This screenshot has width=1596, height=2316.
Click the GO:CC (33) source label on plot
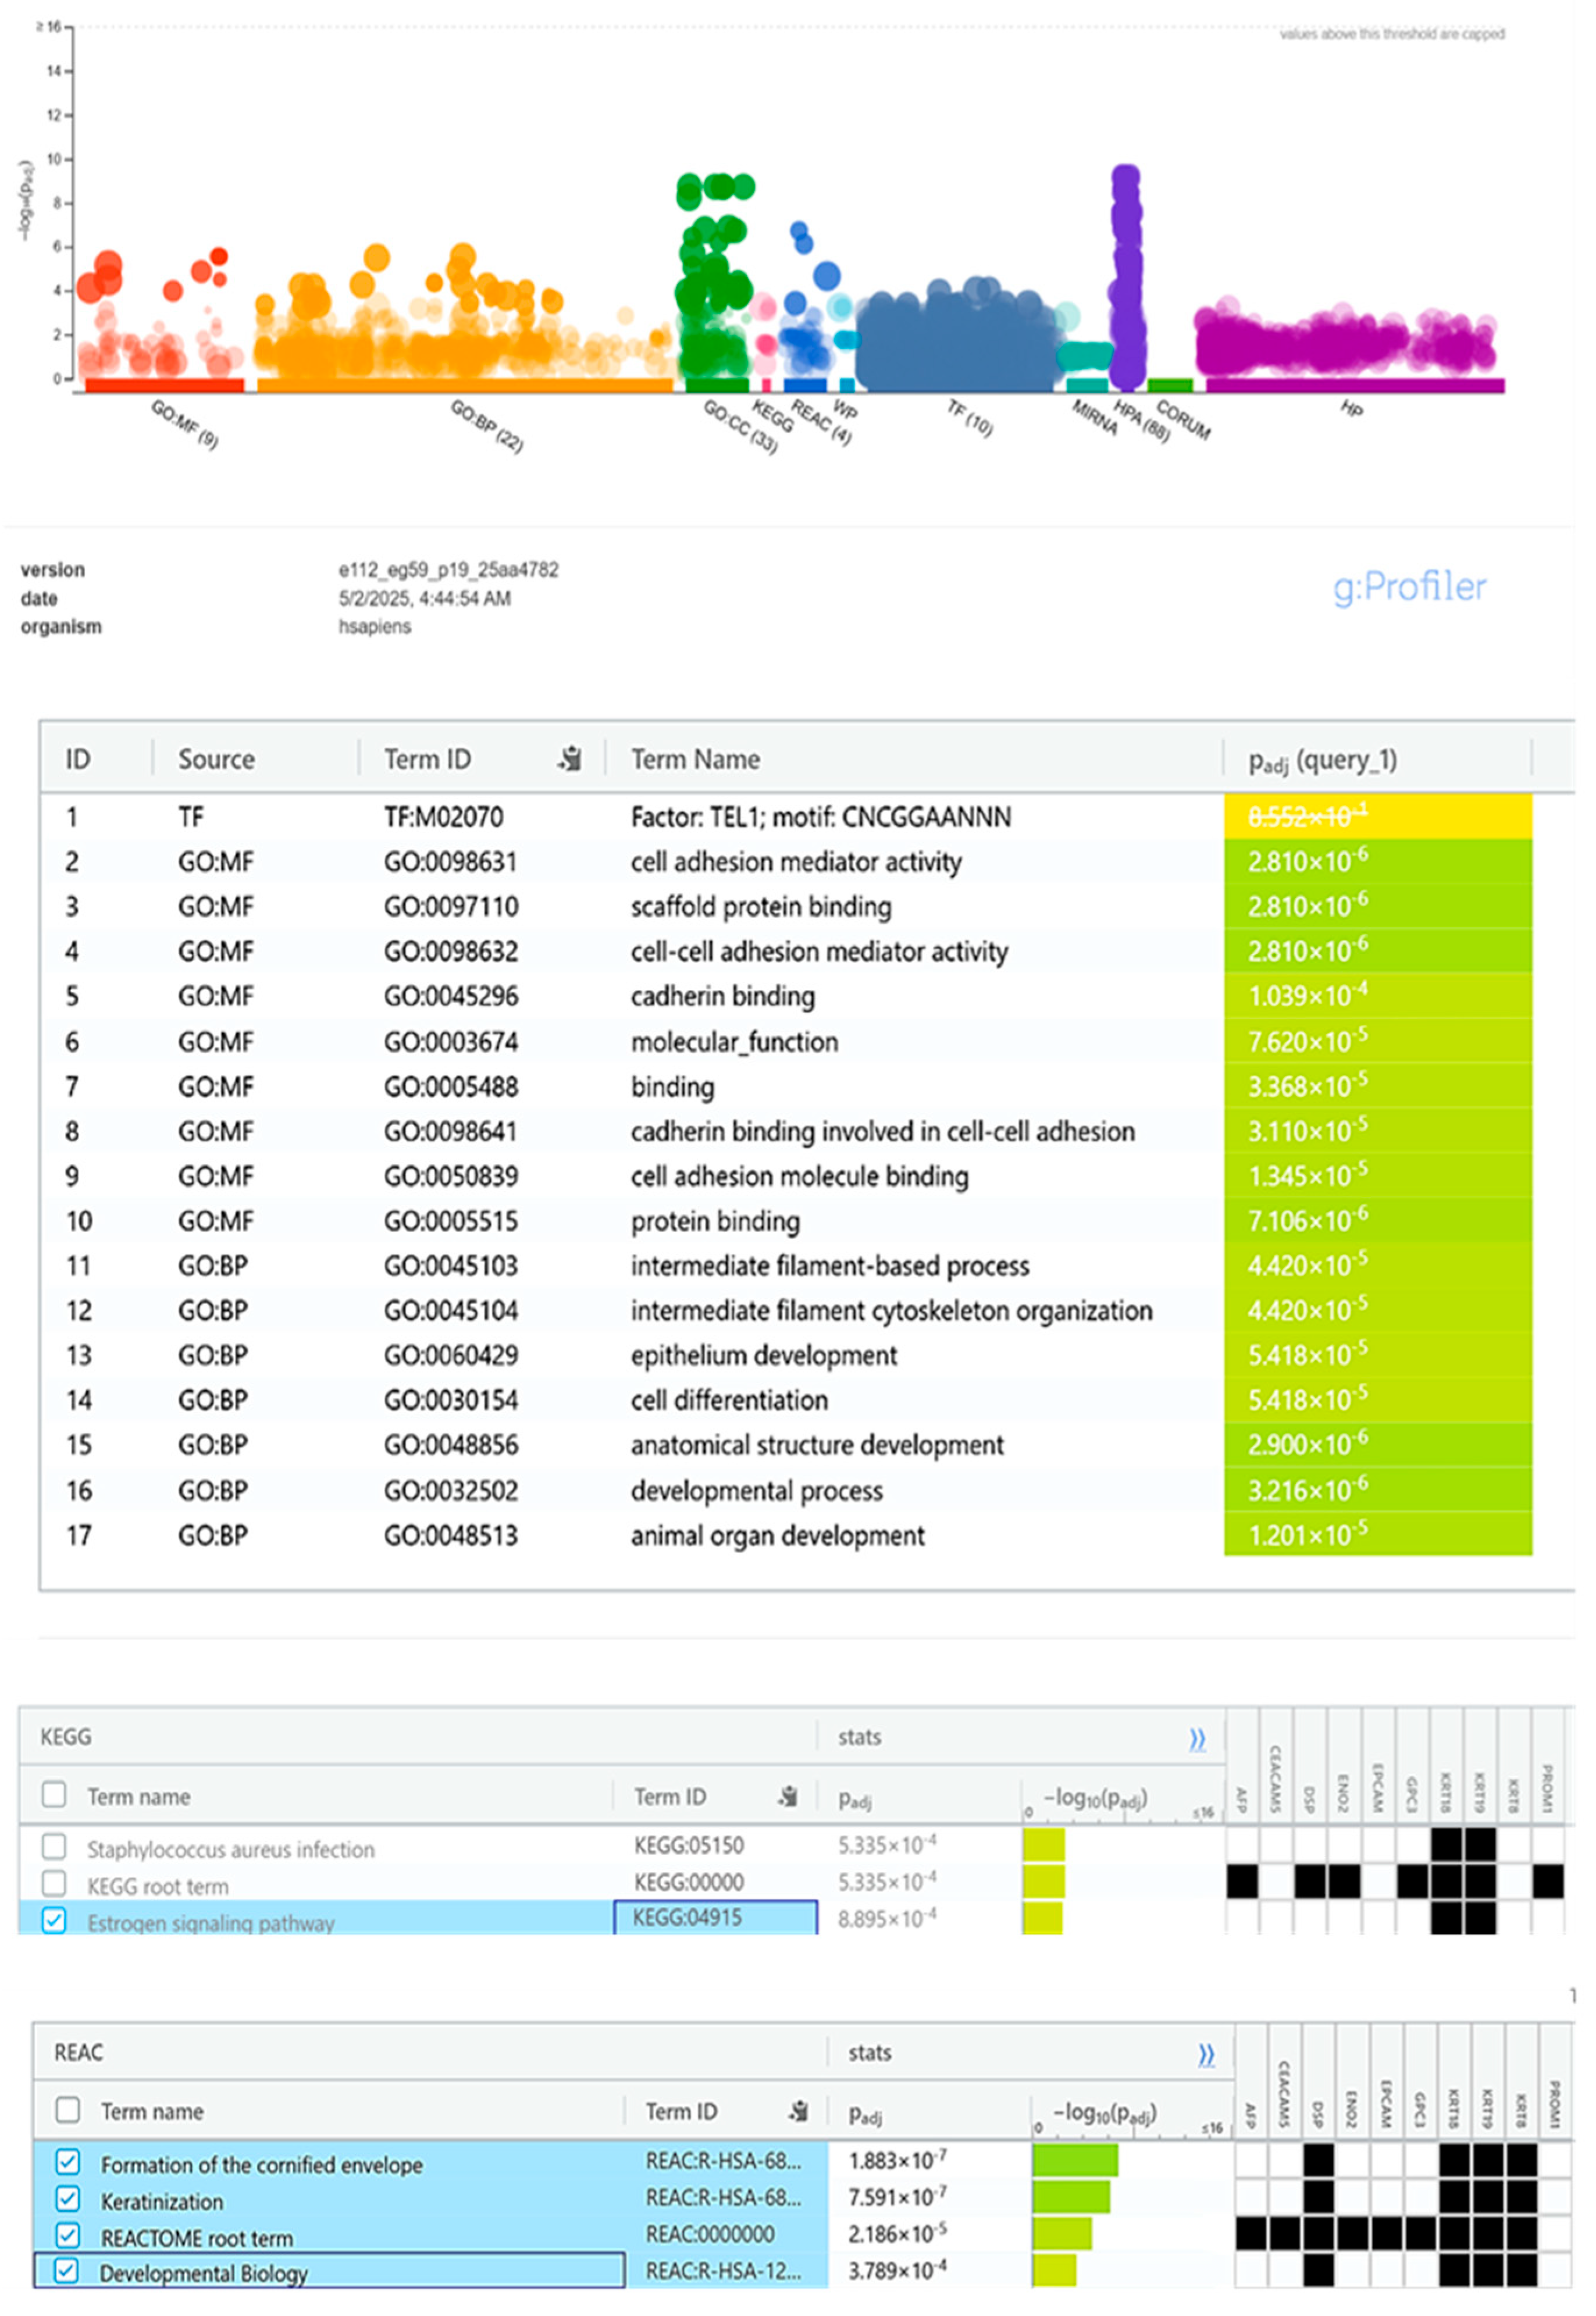(x=740, y=426)
